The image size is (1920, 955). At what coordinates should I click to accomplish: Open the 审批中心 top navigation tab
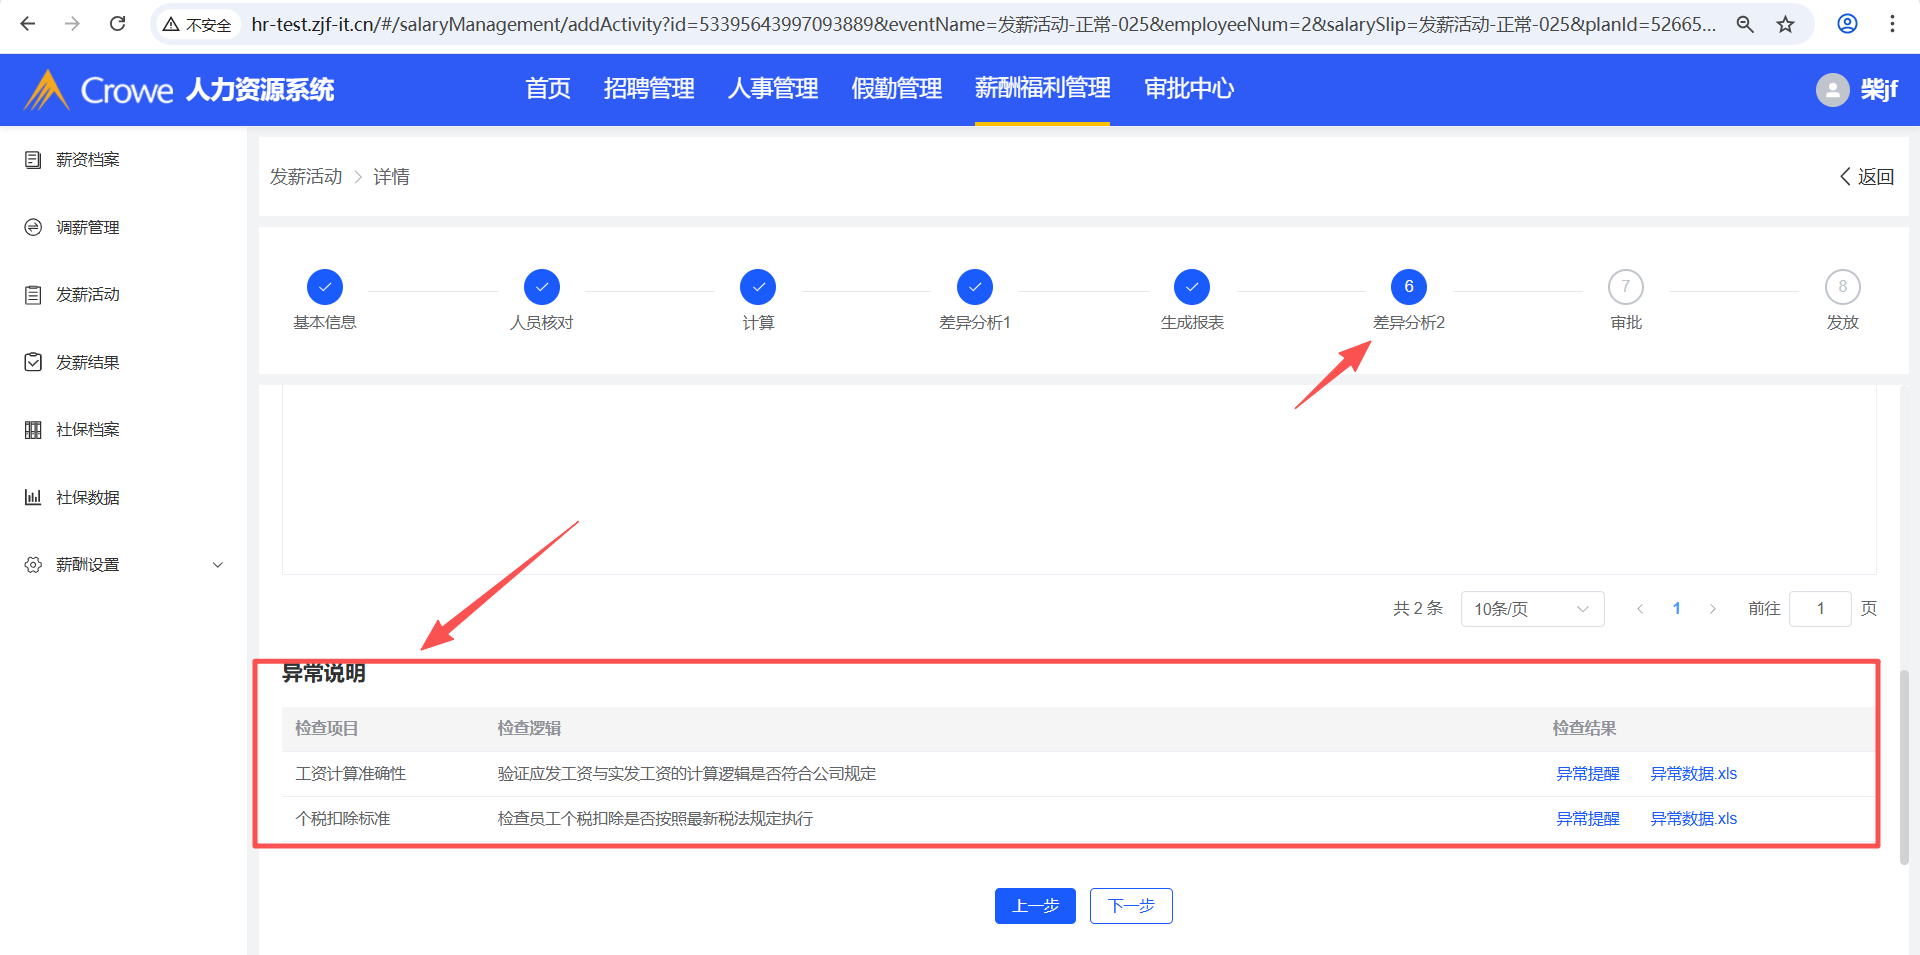point(1189,89)
